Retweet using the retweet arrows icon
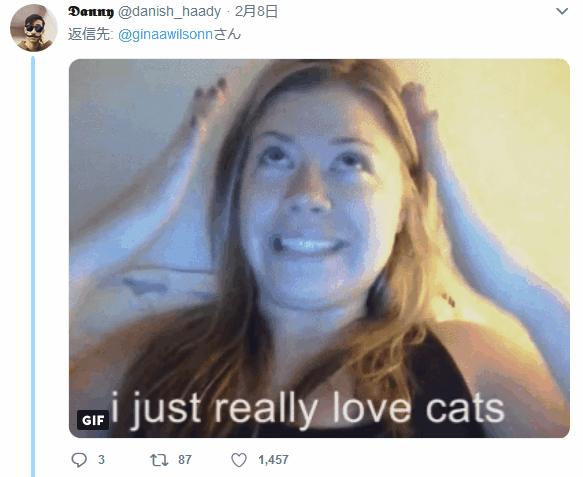This screenshot has width=583, height=477. 159,460
